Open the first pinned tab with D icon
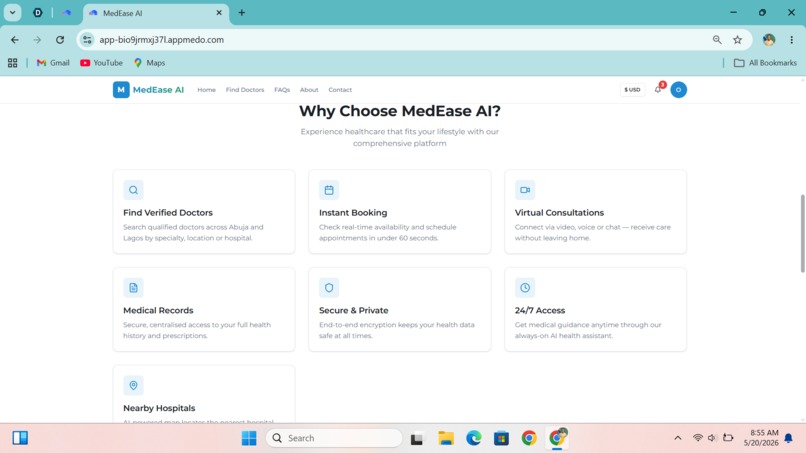The height and width of the screenshot is (453, 806). [38, 13]
